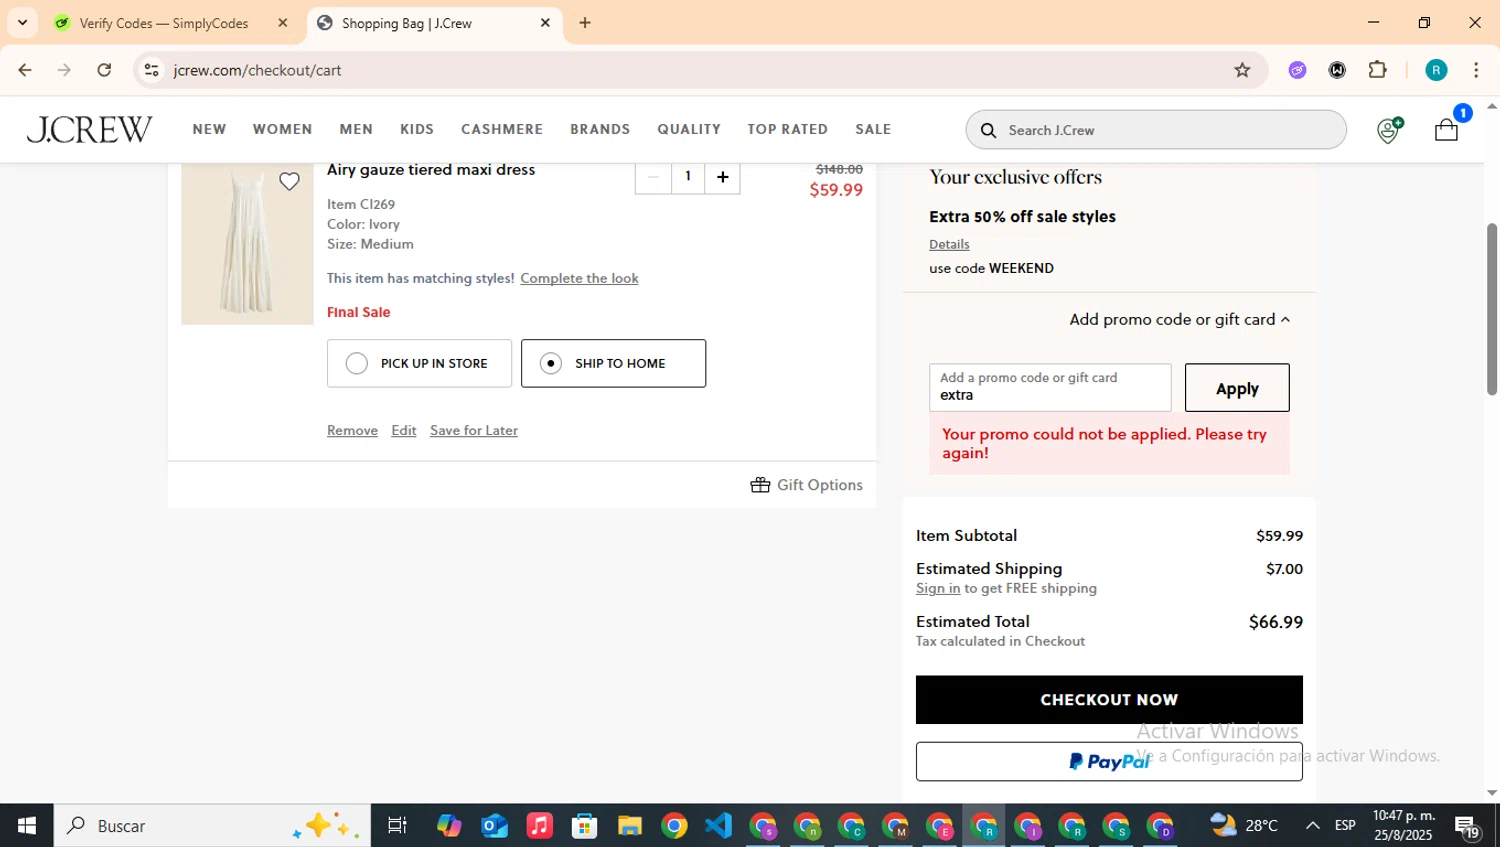
Task: Save the dress for later
Action: (x=474, y=431)
